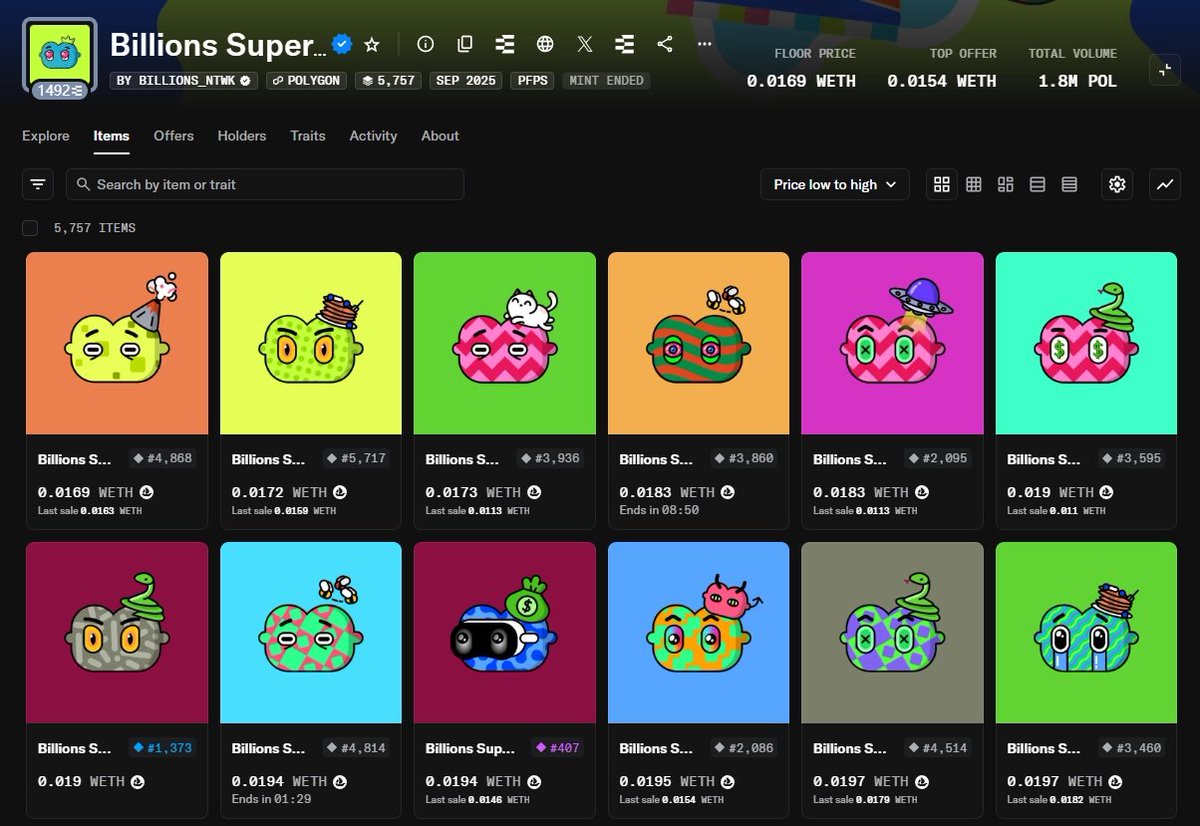Open the Price low to high sort dropdown
The width and height of the screenshot is (1200, 826).
835,184
